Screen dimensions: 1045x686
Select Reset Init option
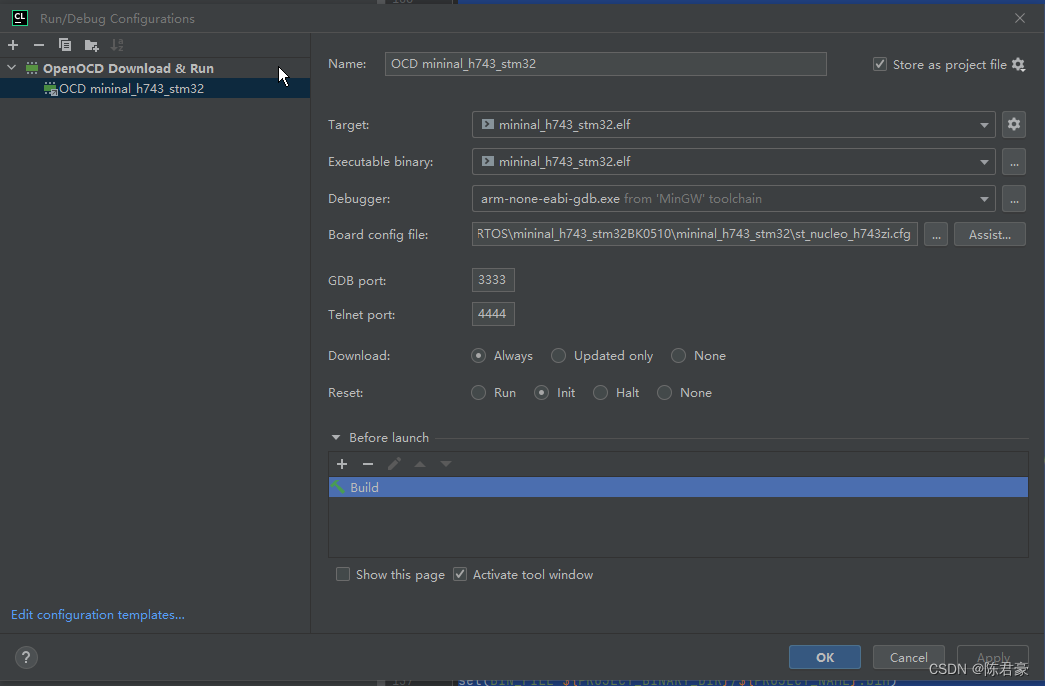542,393
